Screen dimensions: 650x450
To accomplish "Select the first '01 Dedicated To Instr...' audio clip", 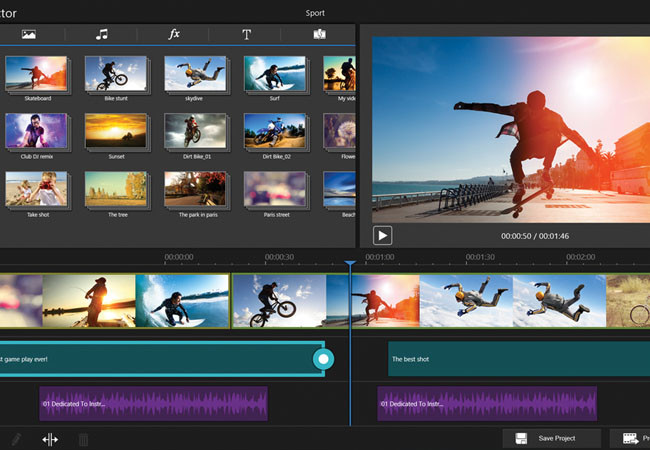I will coord(153,404).
